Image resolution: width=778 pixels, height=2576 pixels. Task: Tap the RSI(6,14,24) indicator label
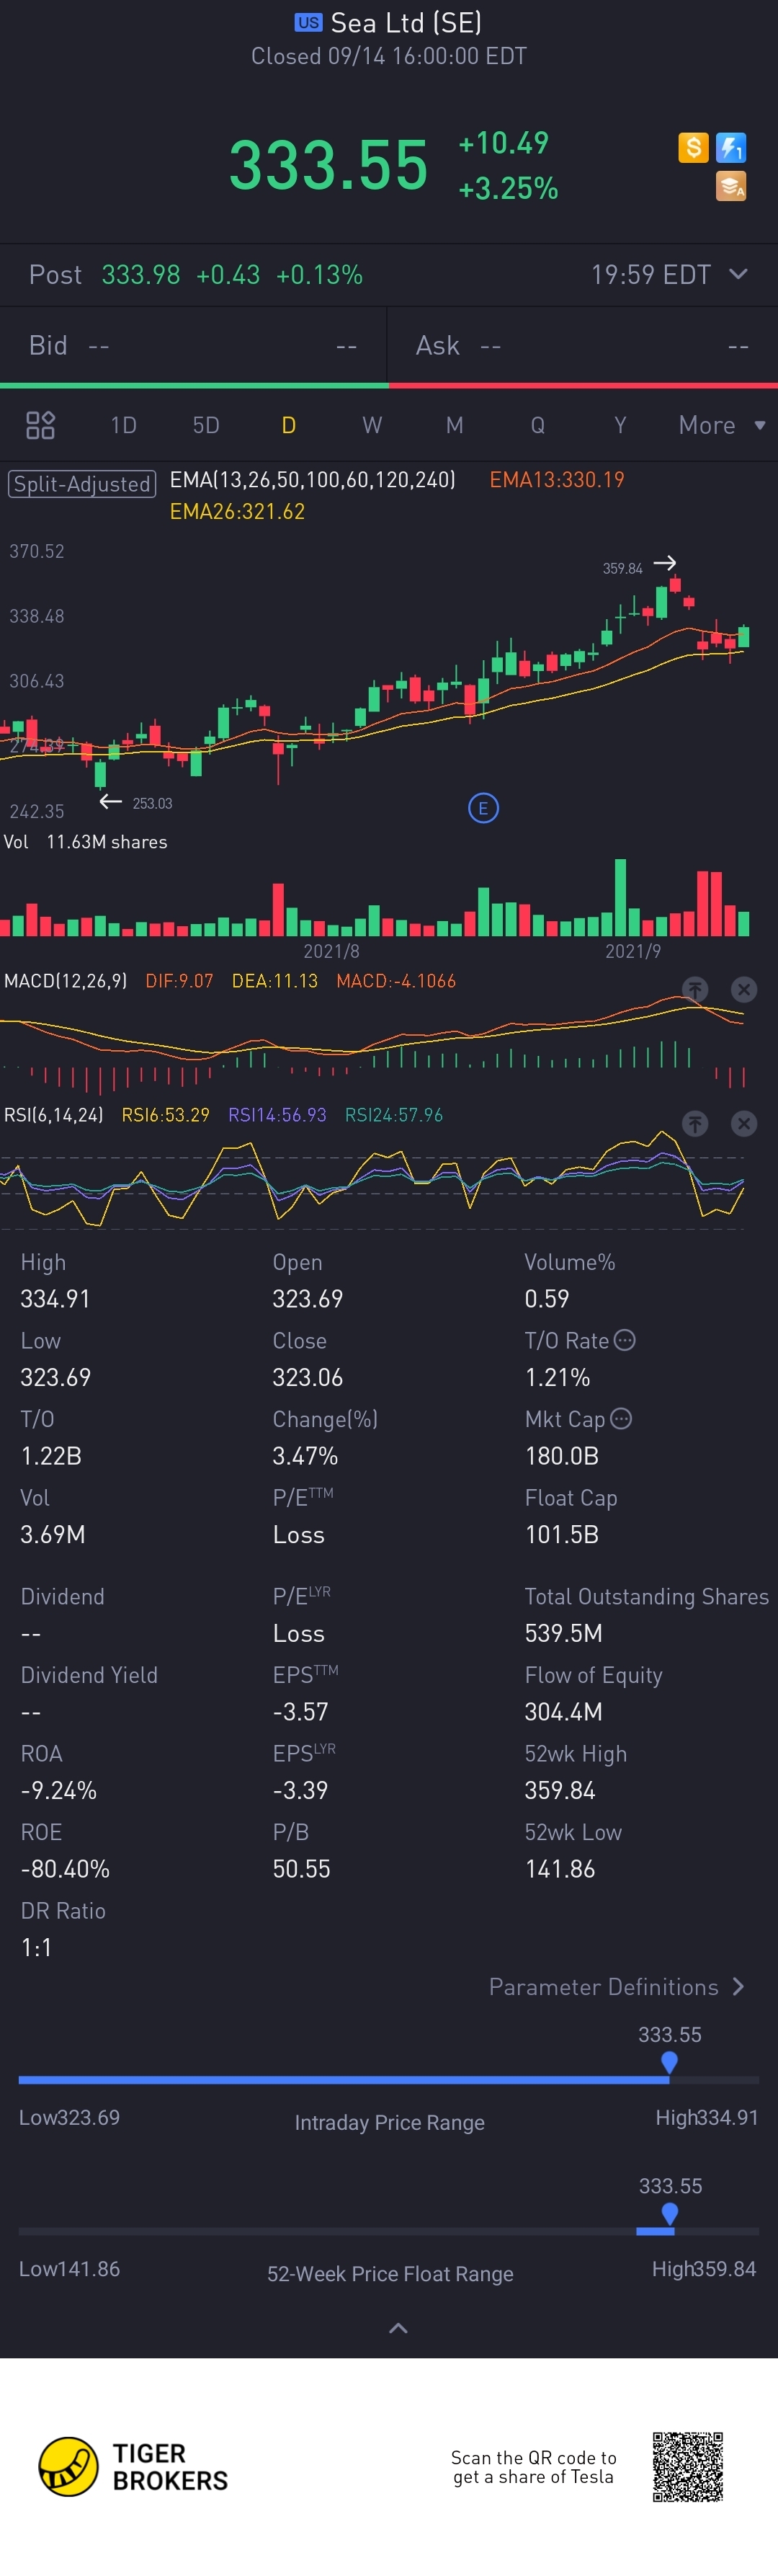pos(54,1115)
